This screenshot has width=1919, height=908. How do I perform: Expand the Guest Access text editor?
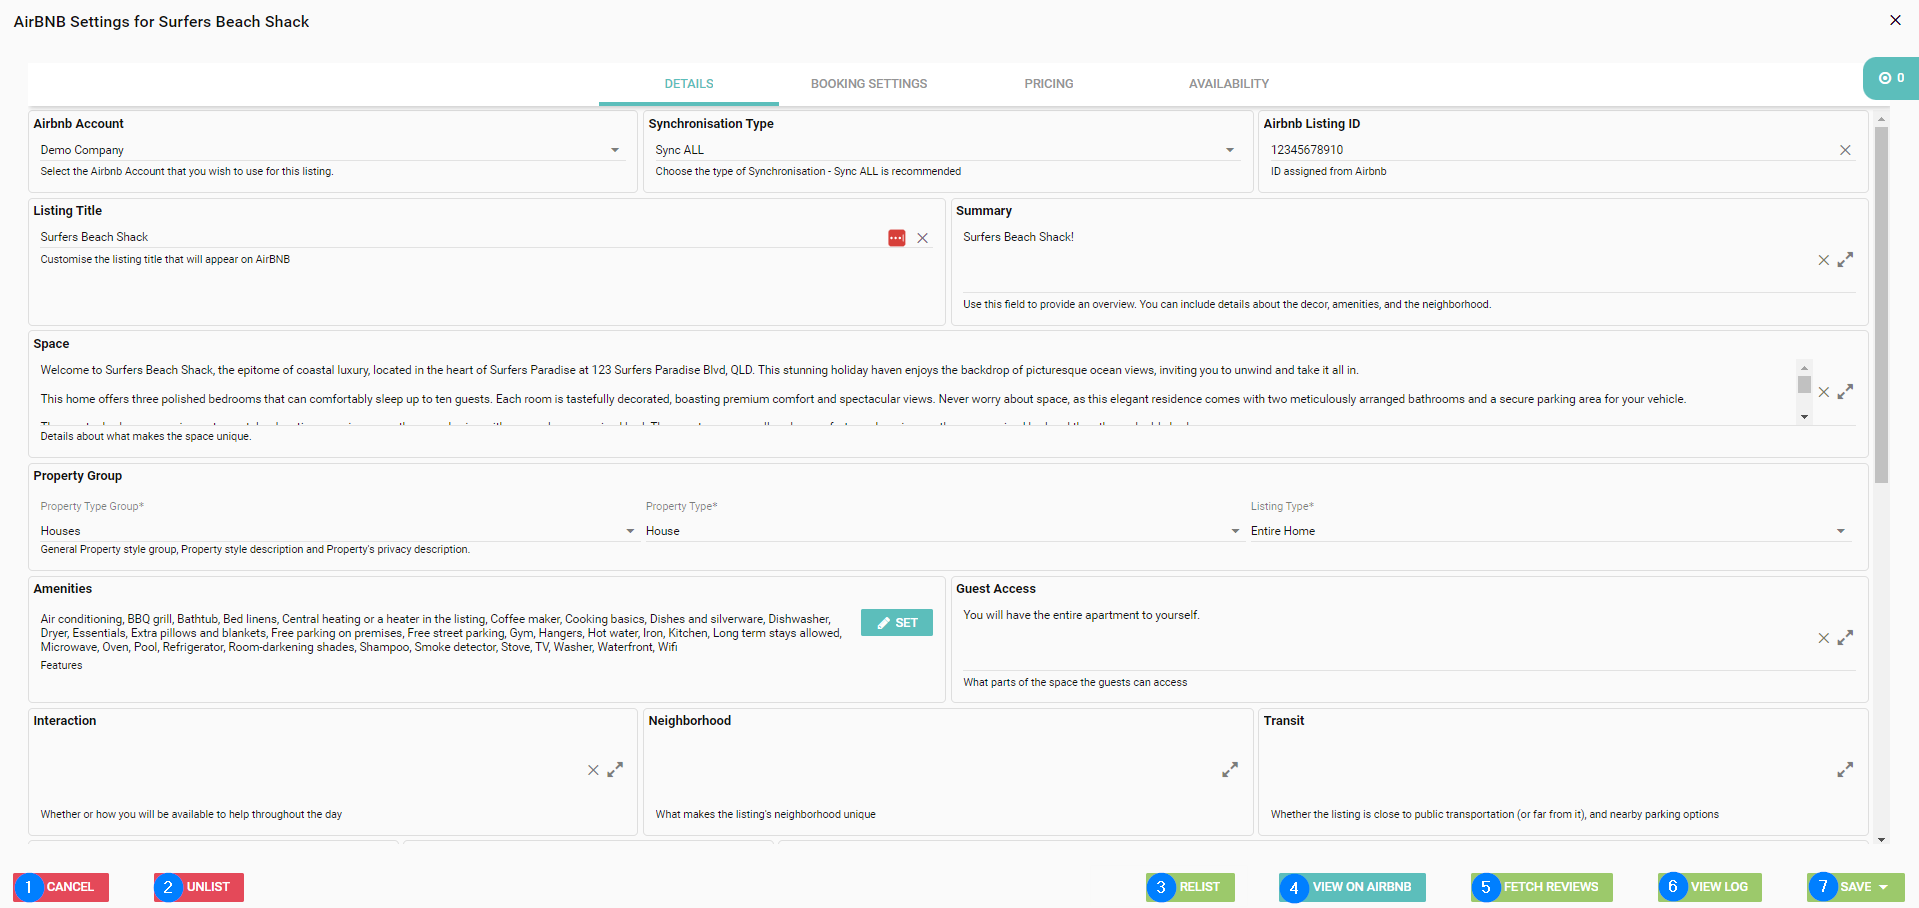(x=1845, y=638)
